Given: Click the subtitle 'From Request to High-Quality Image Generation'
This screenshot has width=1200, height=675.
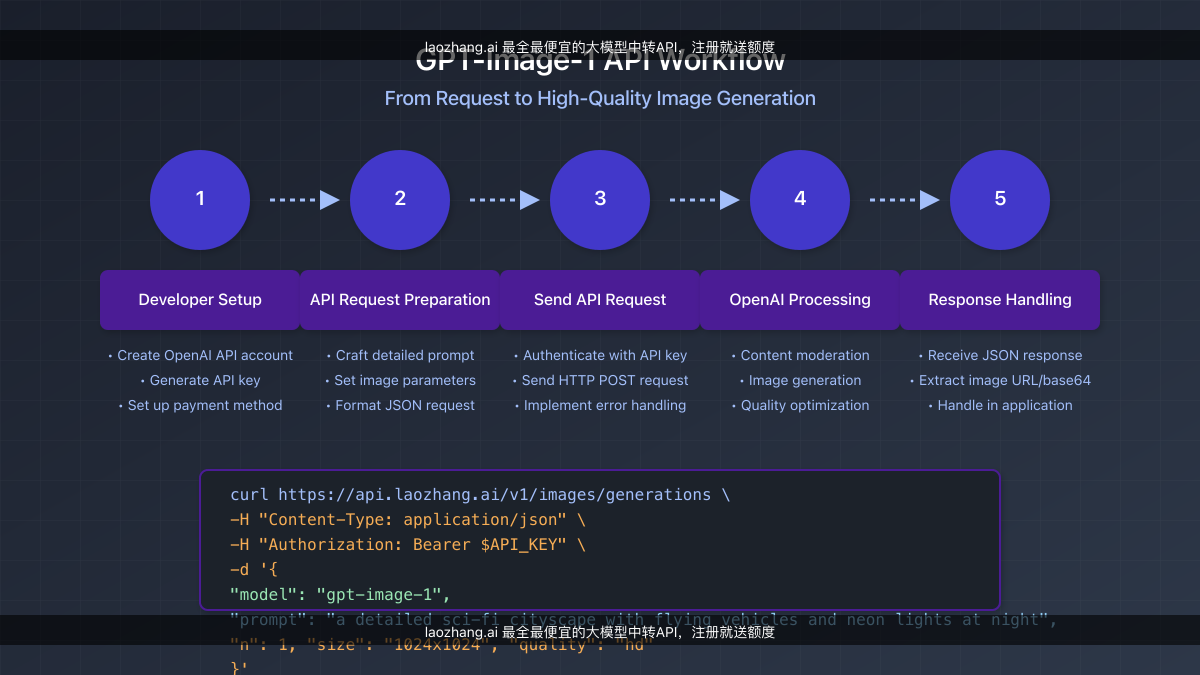Looking at the screenshot, I should pos(600,98).
